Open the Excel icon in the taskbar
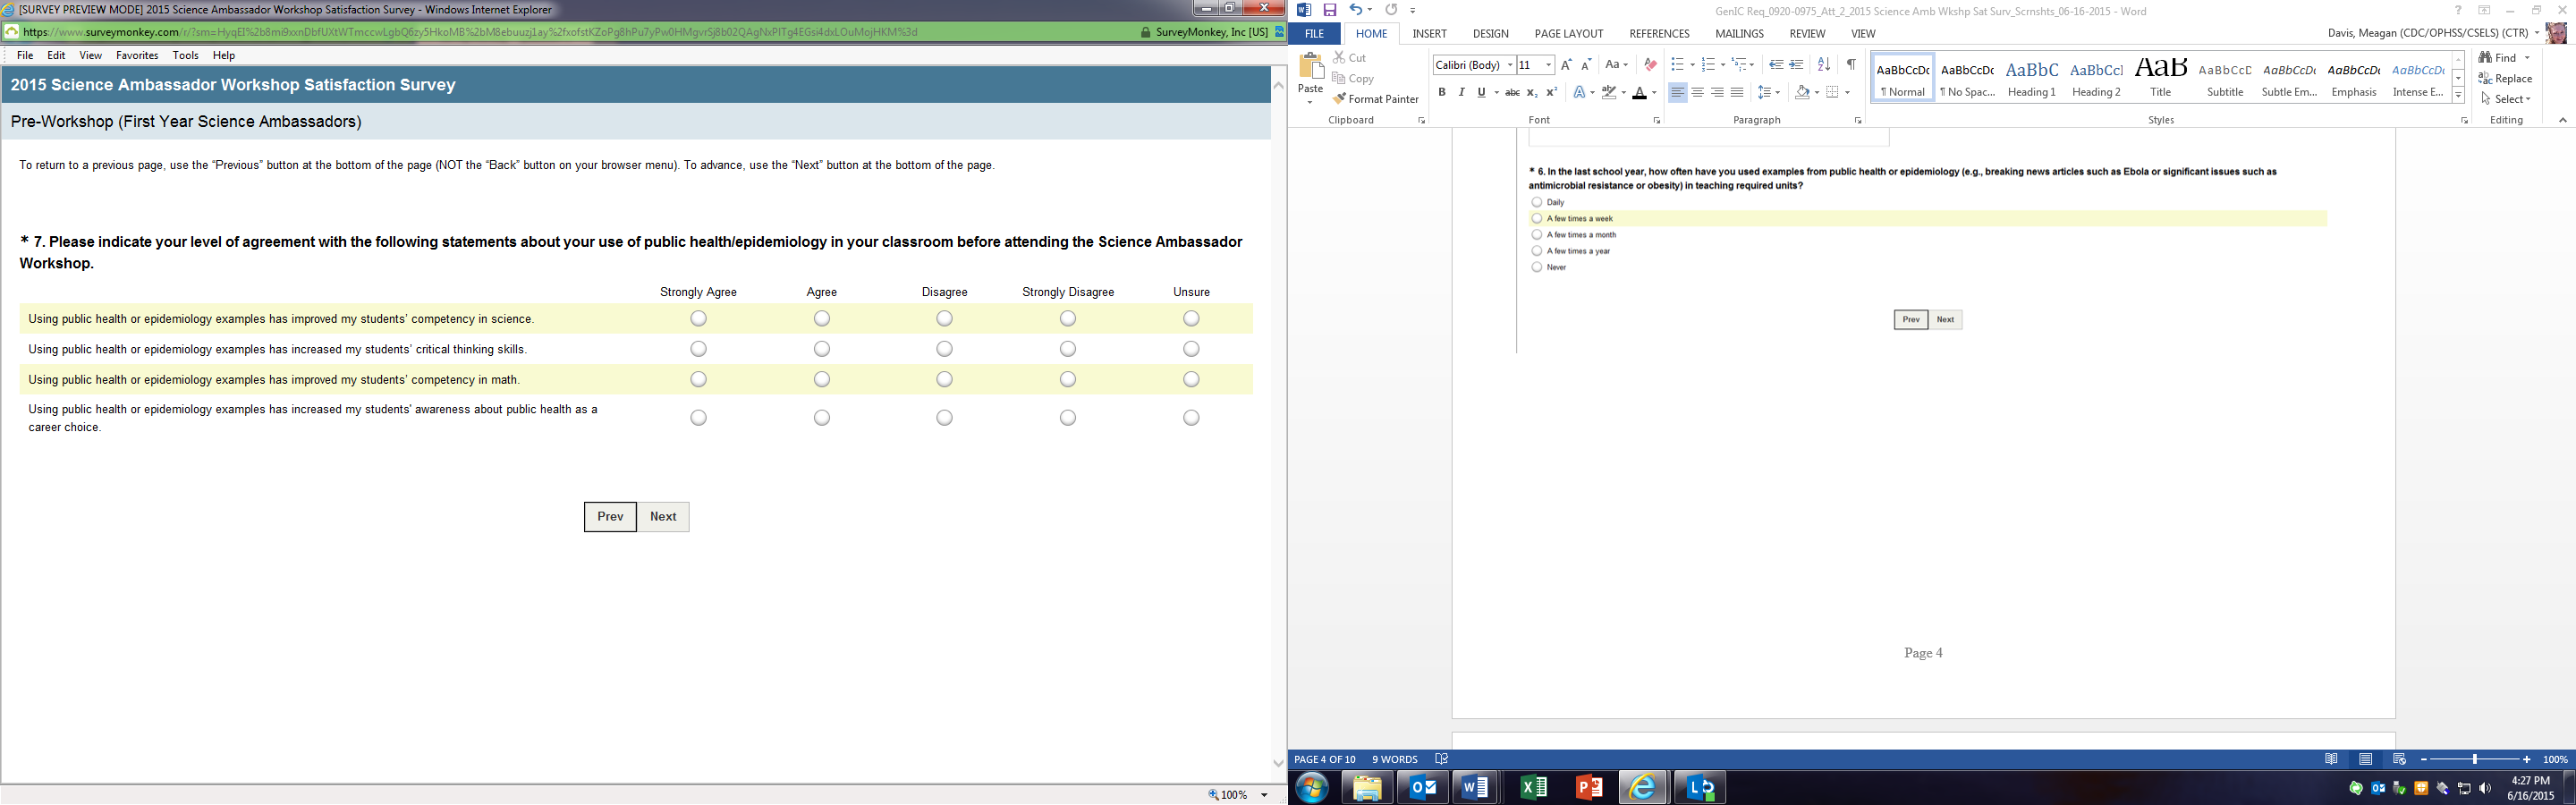This screenshot has height=805, width=2576. (1533, 788)
